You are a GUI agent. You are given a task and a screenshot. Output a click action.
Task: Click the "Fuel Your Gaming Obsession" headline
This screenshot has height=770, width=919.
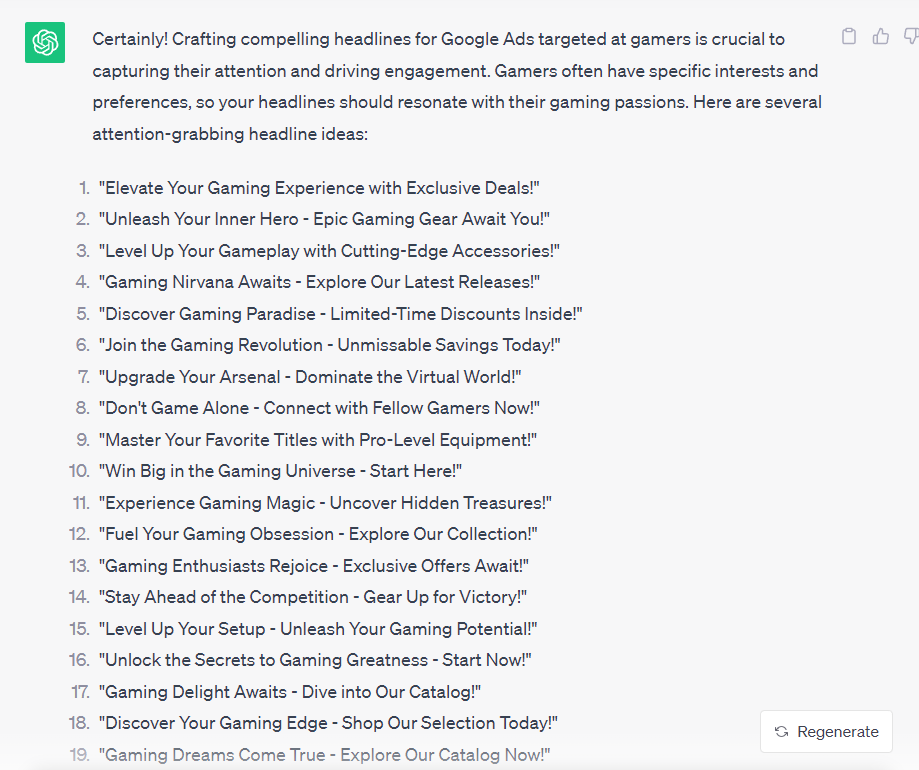point(319,534)
